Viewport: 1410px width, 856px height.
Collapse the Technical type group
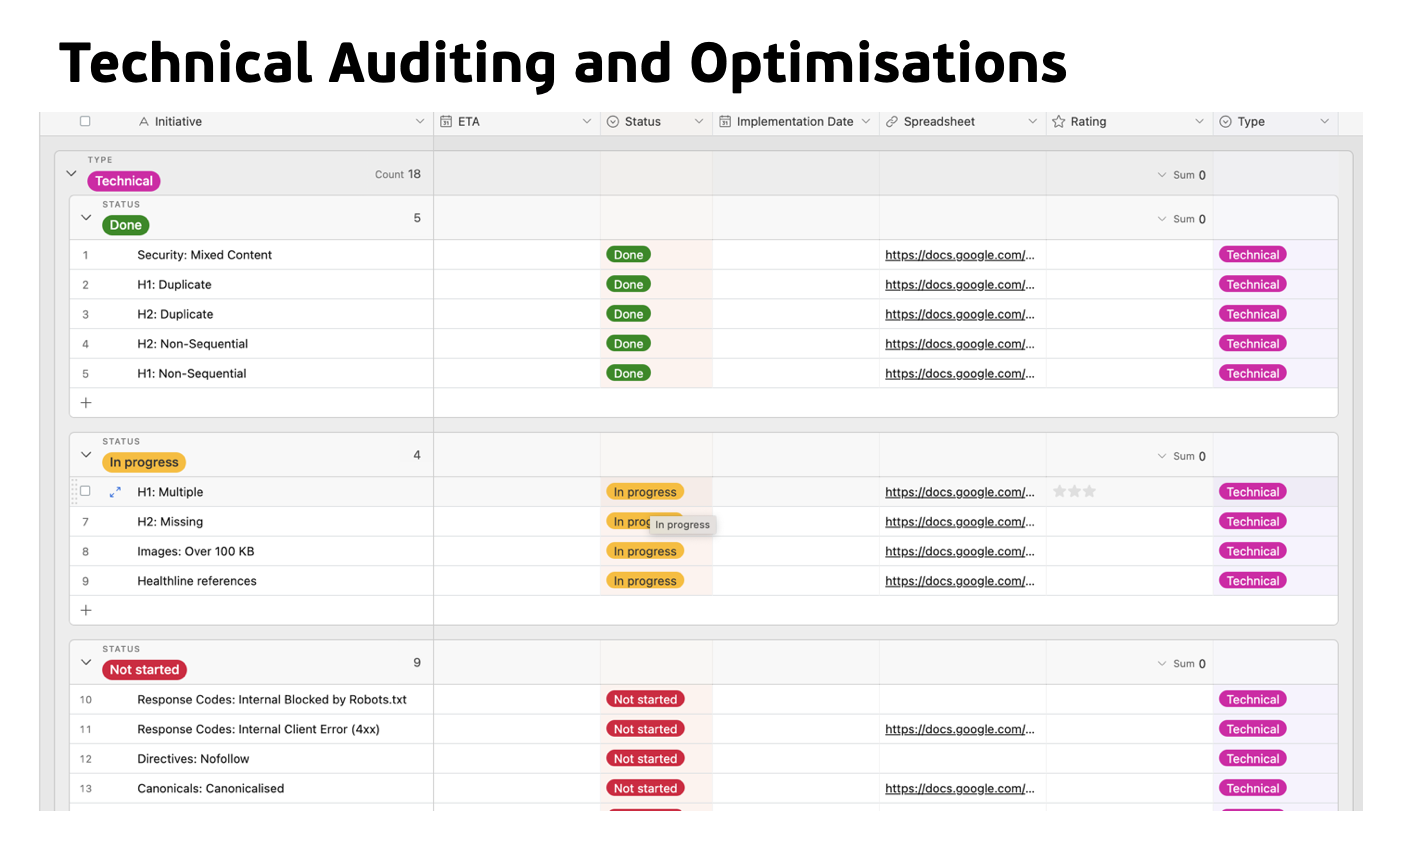tap(71, 174)
